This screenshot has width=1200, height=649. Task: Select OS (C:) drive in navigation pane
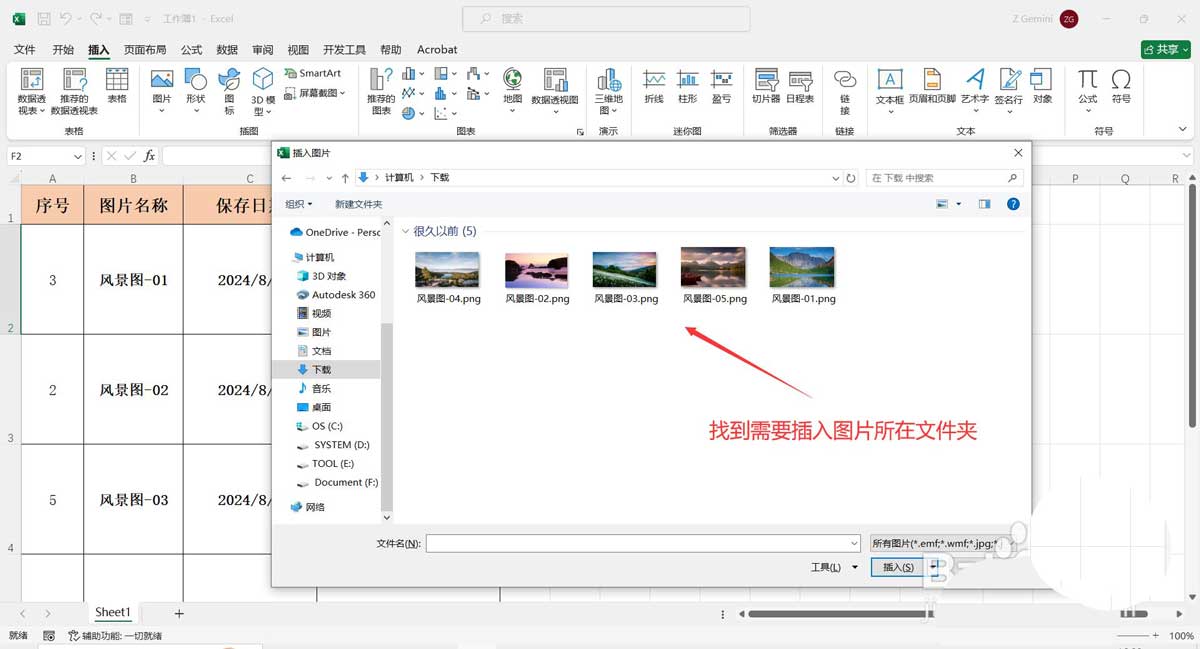pos(320,426)
